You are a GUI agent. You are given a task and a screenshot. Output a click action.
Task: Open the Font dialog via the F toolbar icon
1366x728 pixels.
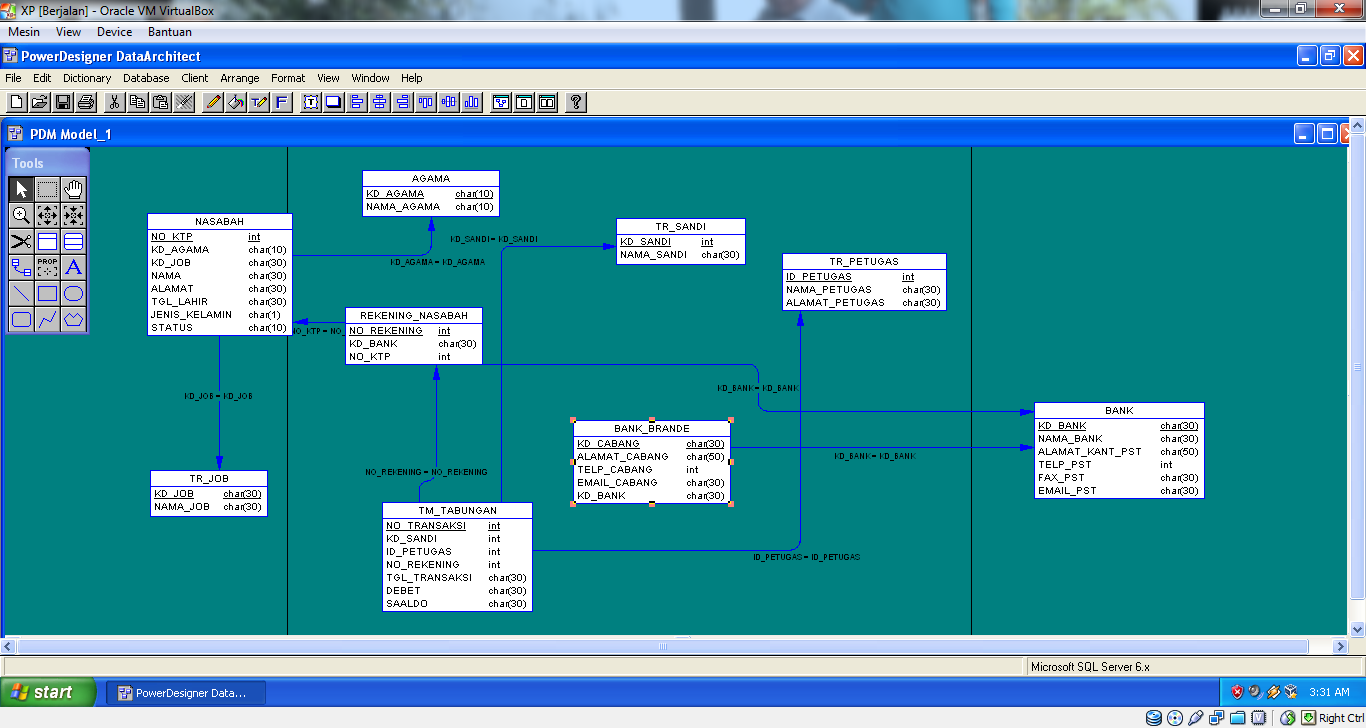tap(280, 101)
